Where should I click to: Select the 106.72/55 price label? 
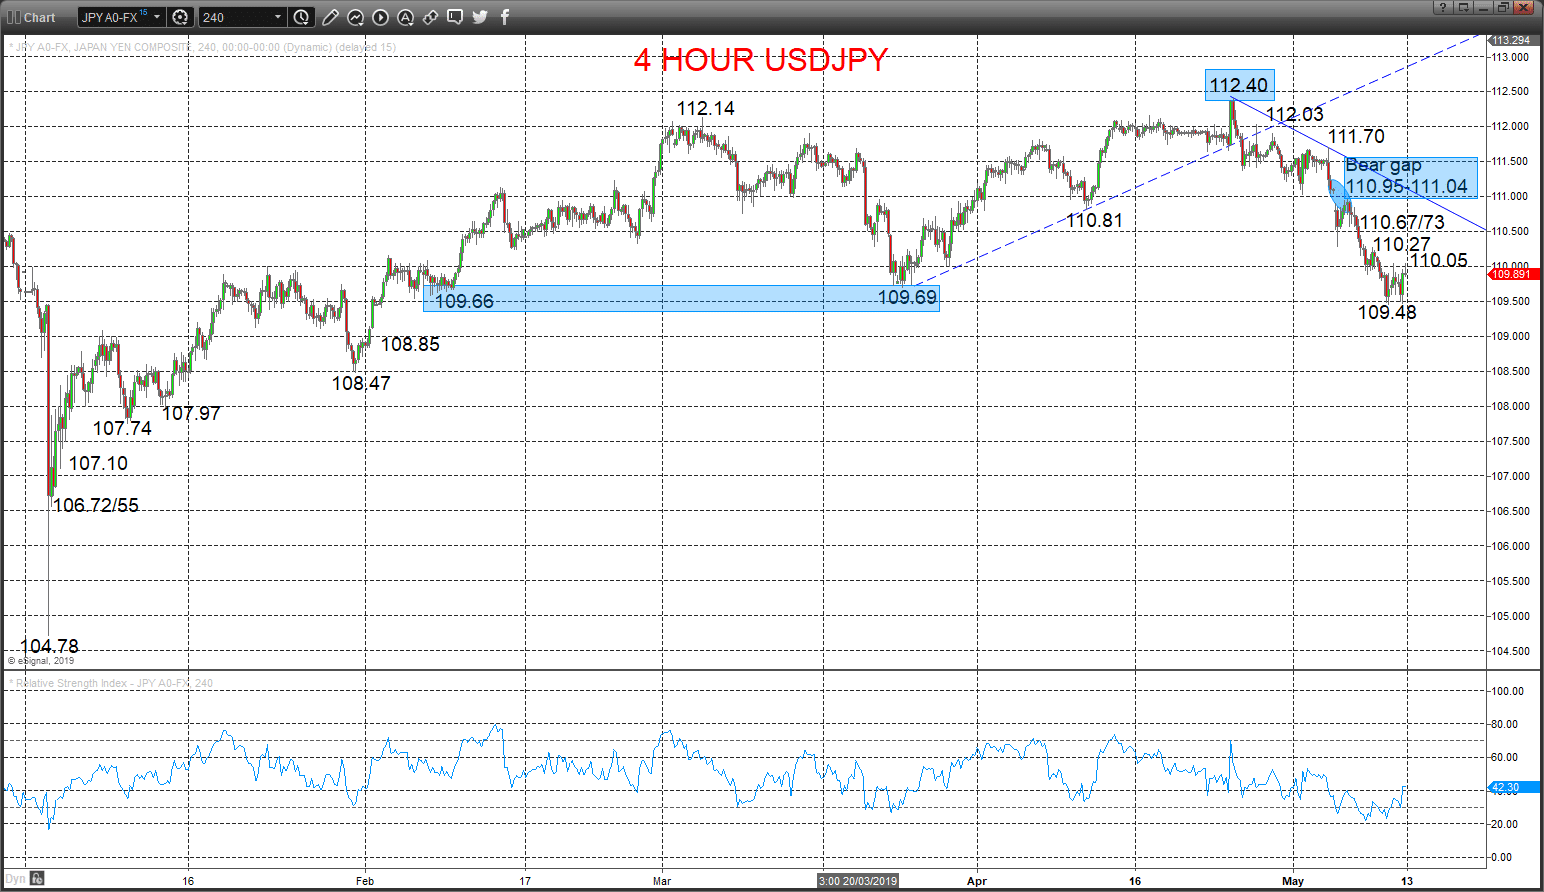[x=95, y=505]
